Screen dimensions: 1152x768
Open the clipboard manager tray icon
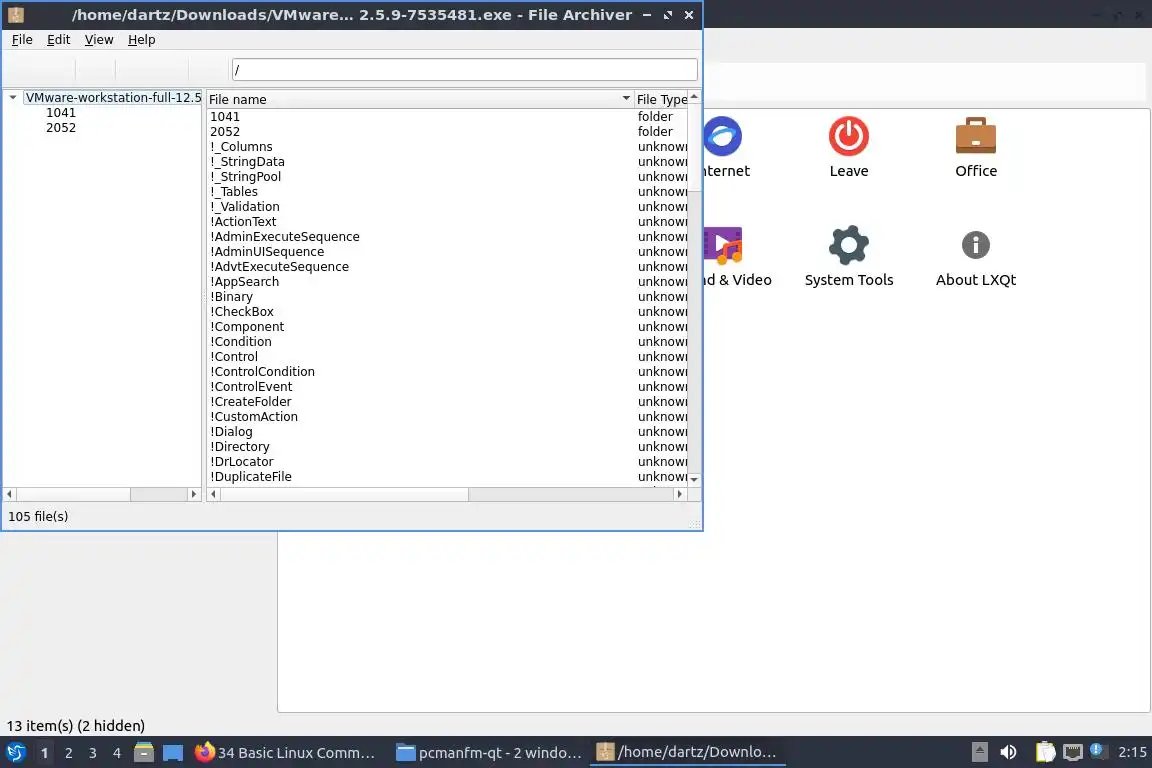[1045, 753]
